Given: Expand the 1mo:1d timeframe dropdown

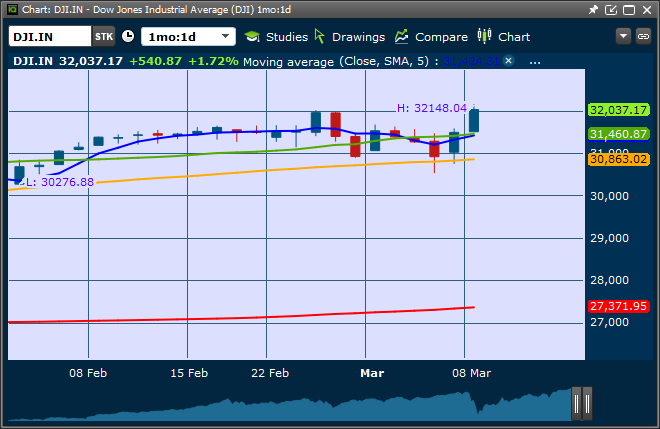Looking at the screenshot, I should [188, 37].
